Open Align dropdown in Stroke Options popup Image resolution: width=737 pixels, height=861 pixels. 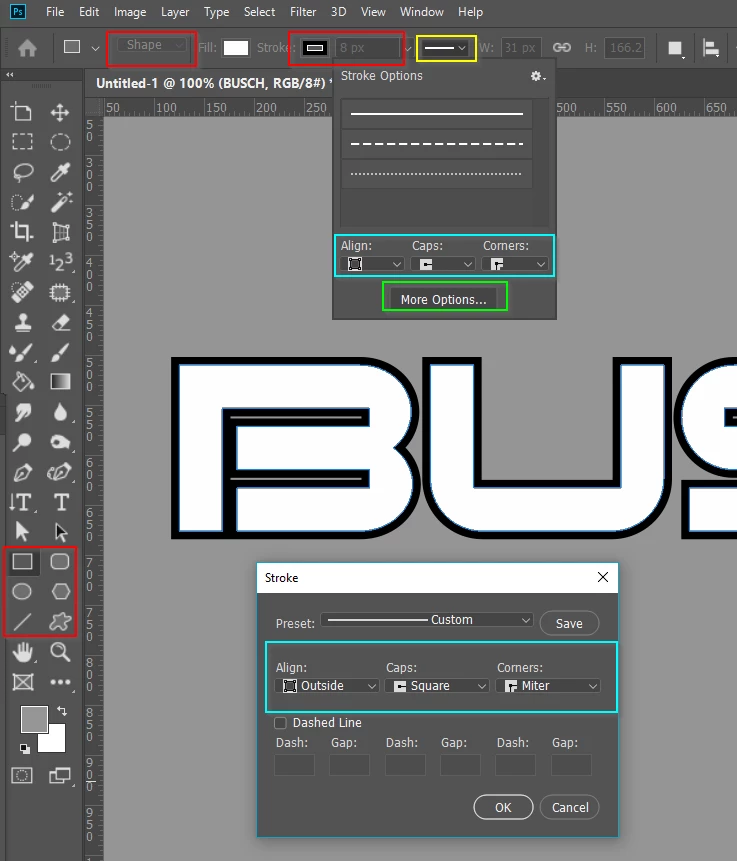371,264
